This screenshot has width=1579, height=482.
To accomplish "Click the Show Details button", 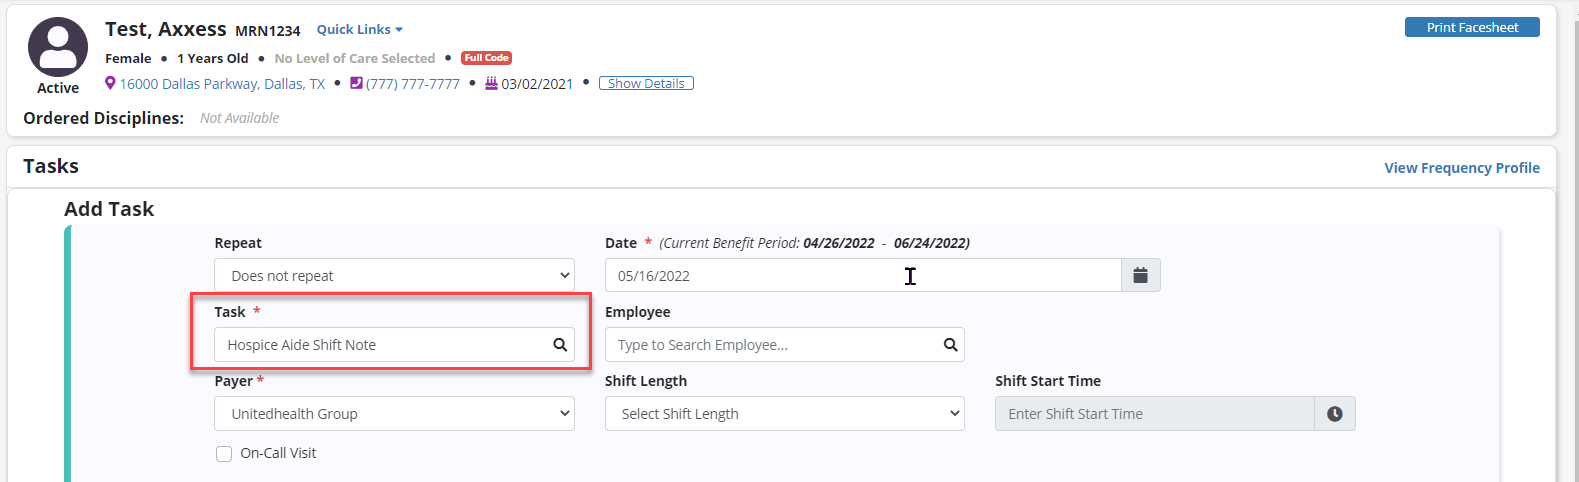I will (646, 83).
